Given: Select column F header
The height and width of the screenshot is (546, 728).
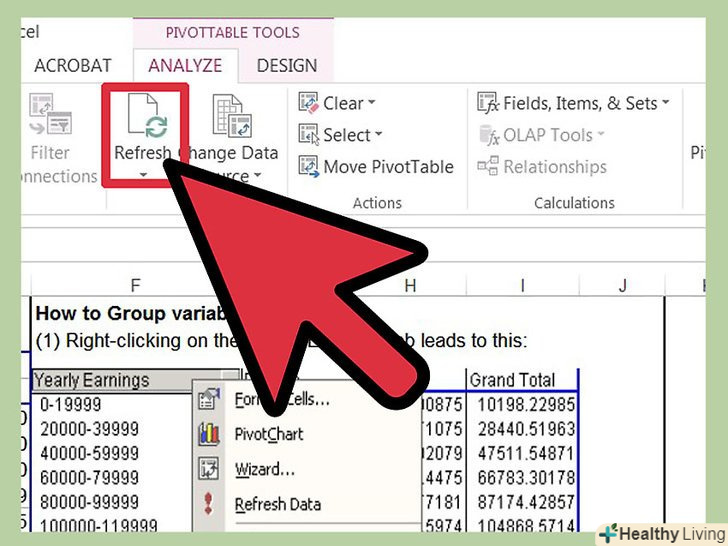Looking at the screenshot, I should pyautogui.click(x=135, y=285).
